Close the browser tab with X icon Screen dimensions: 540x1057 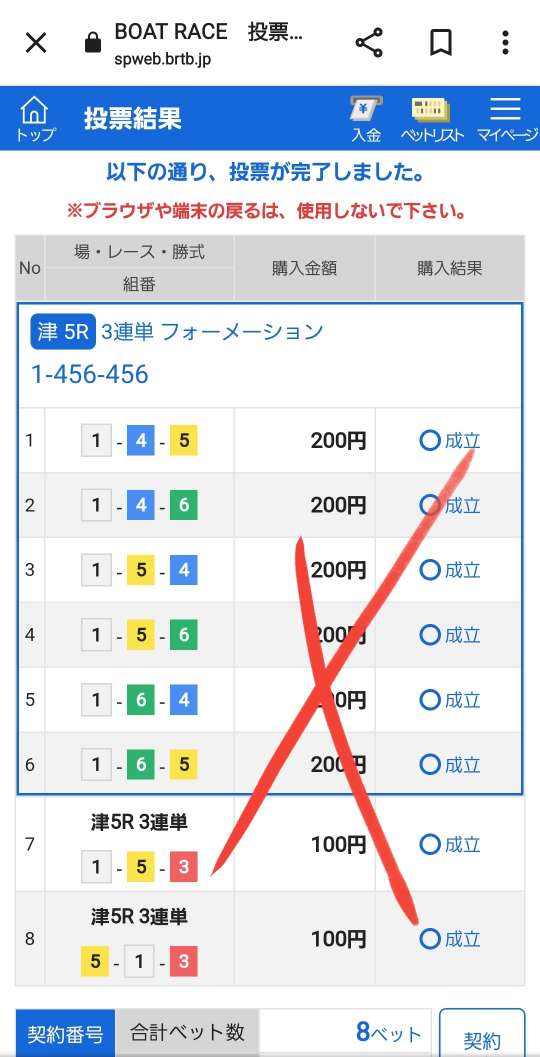(x=36, y=43)
